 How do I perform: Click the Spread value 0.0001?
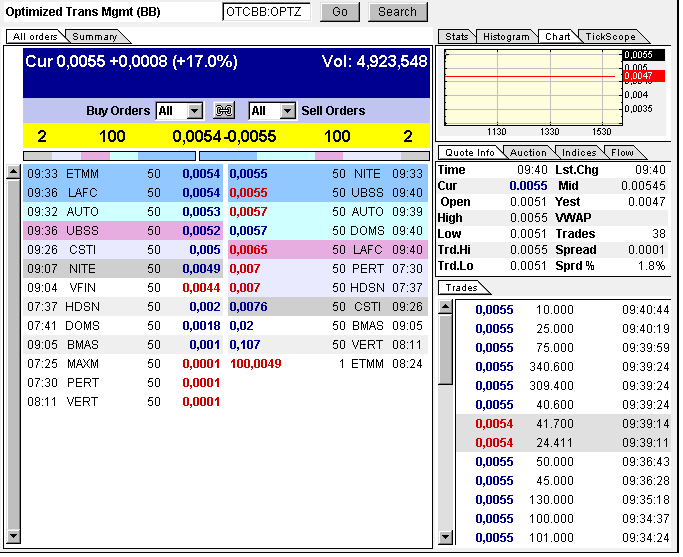point(646,250)
